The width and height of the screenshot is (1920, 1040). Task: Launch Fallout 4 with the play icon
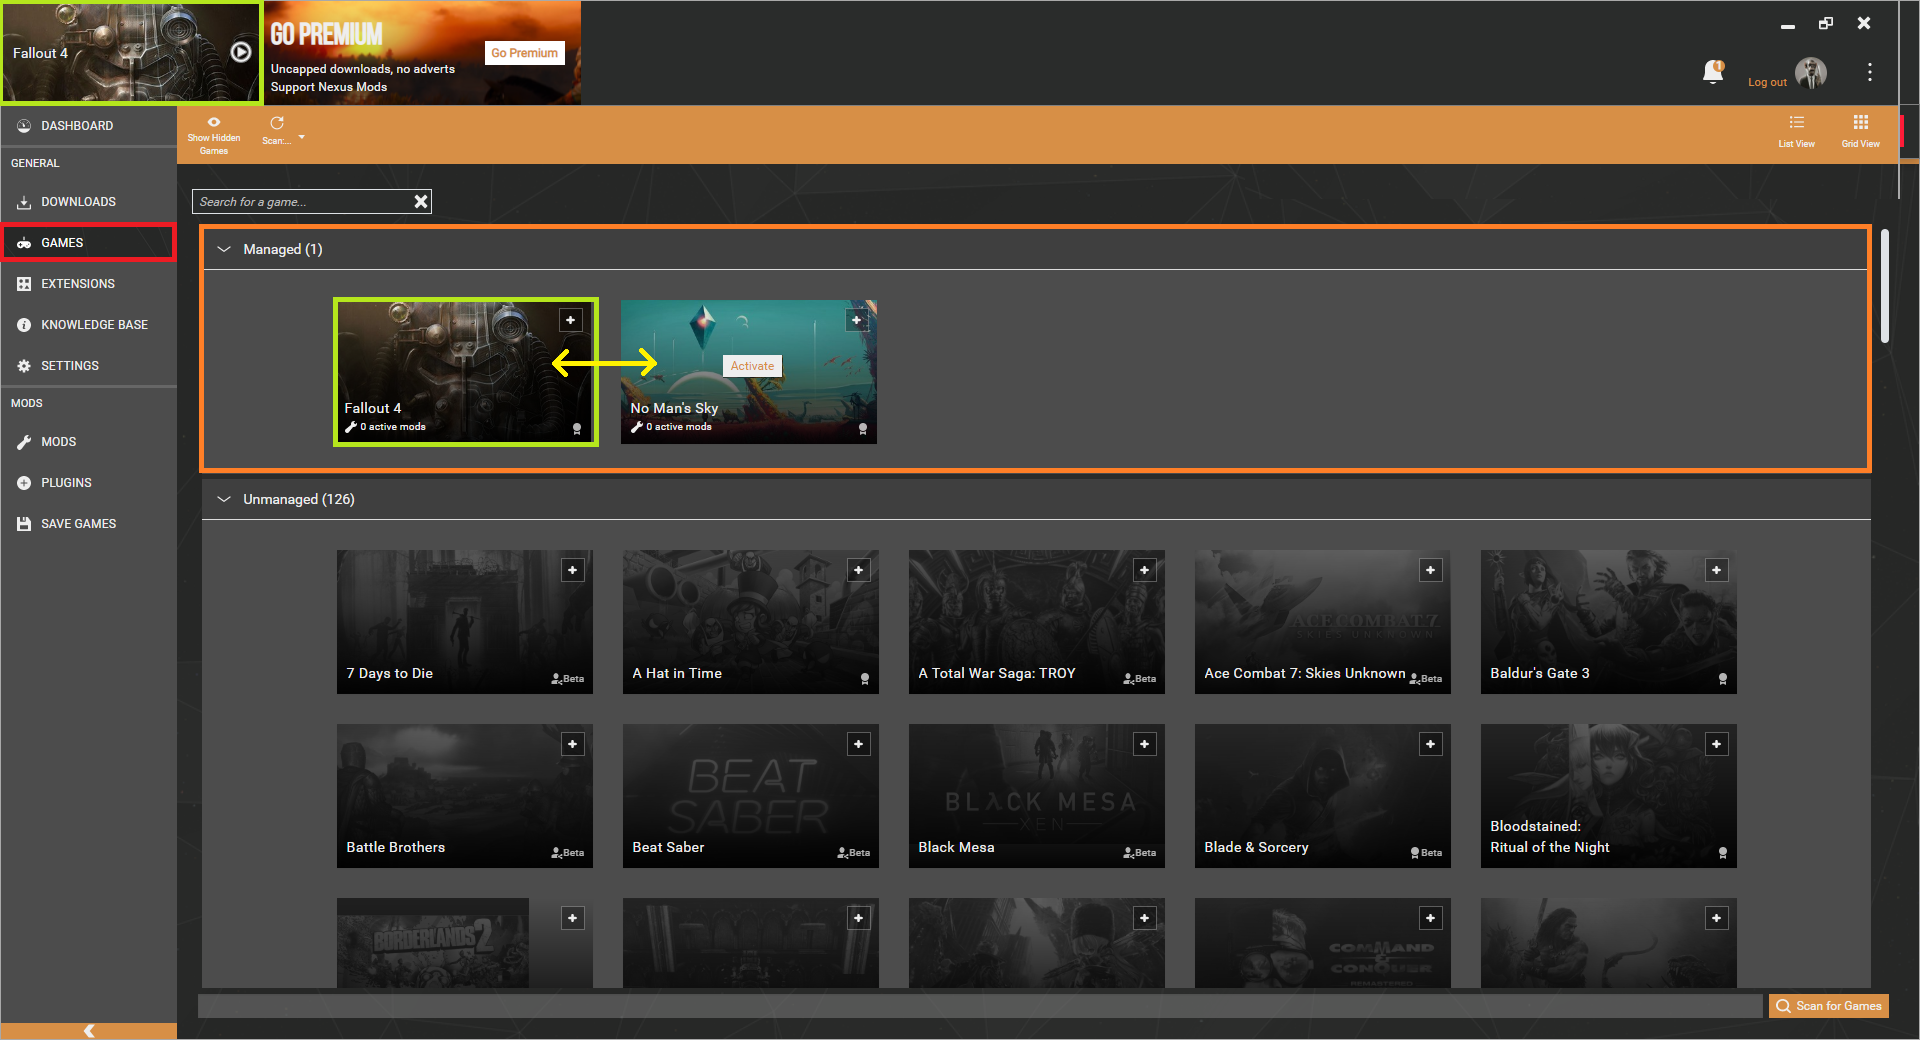pyautogui.click(x=241, y=52)
